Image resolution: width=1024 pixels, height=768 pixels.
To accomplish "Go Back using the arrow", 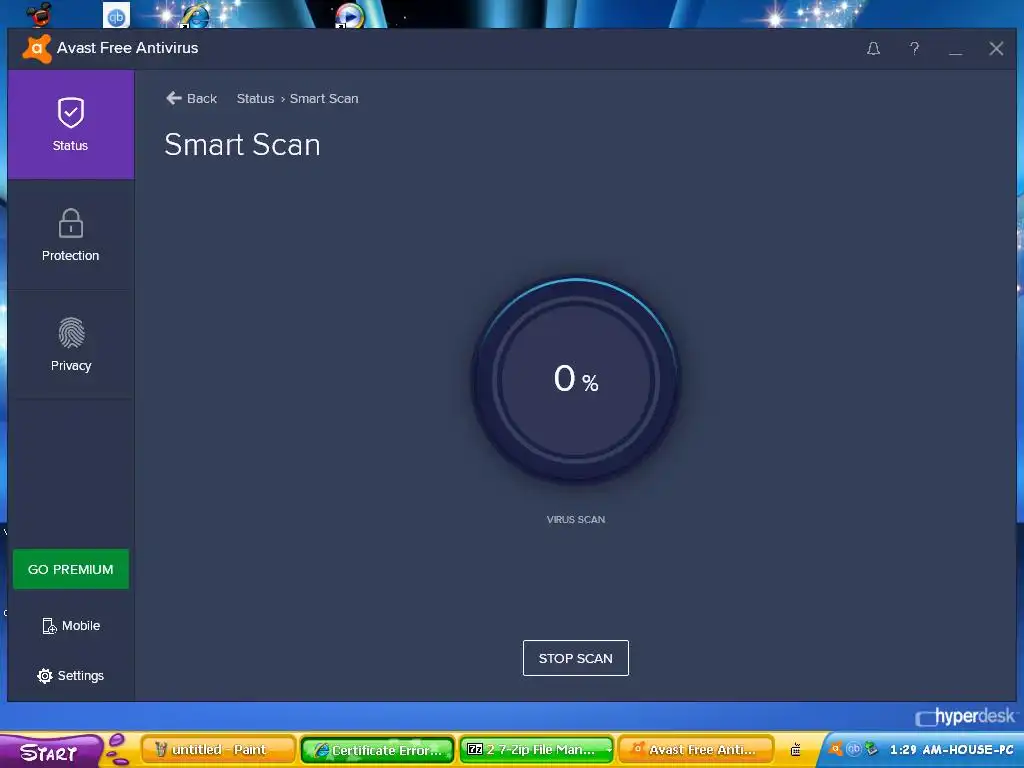I will (191, 99).
